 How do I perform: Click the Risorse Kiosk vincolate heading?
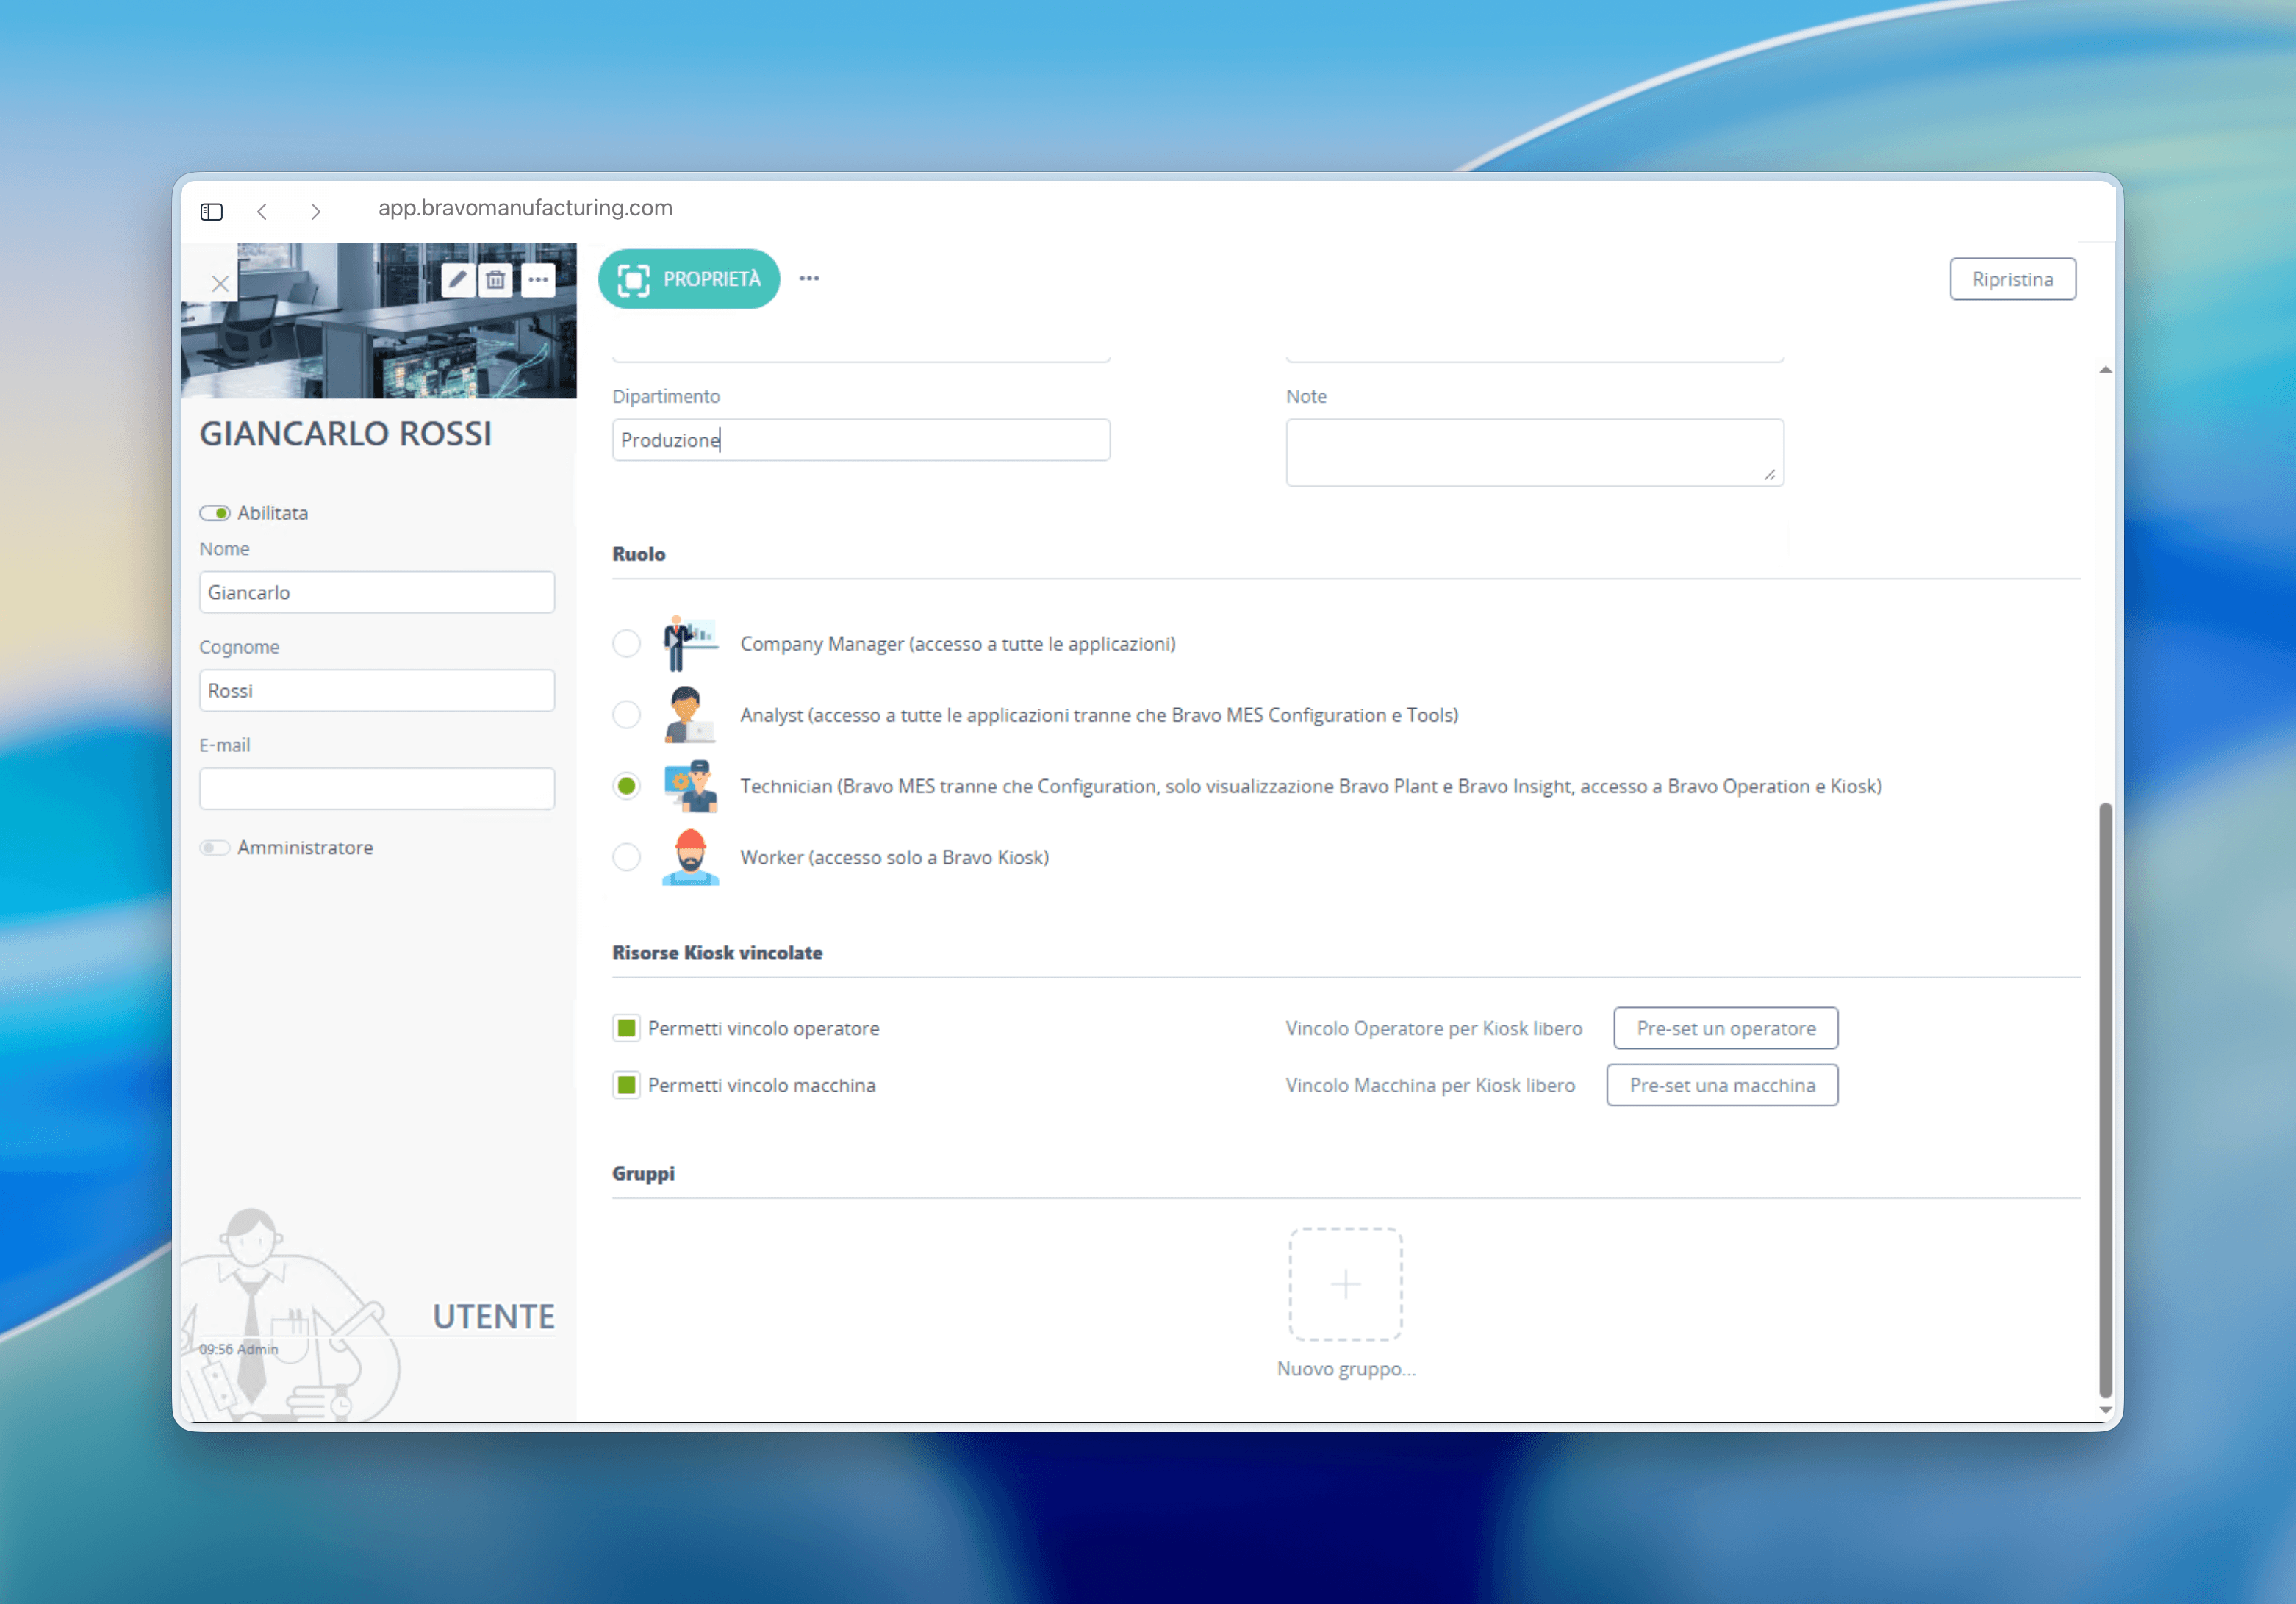[x=717, y=953]
